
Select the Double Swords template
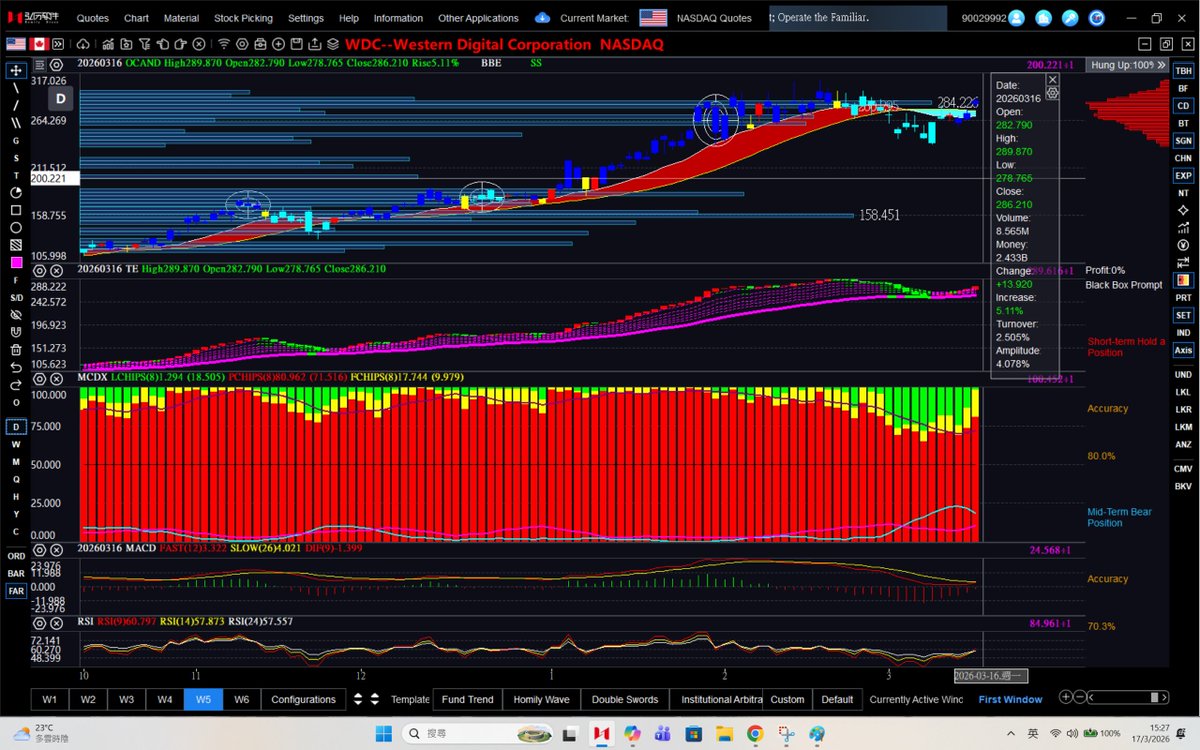coord(625,699)
